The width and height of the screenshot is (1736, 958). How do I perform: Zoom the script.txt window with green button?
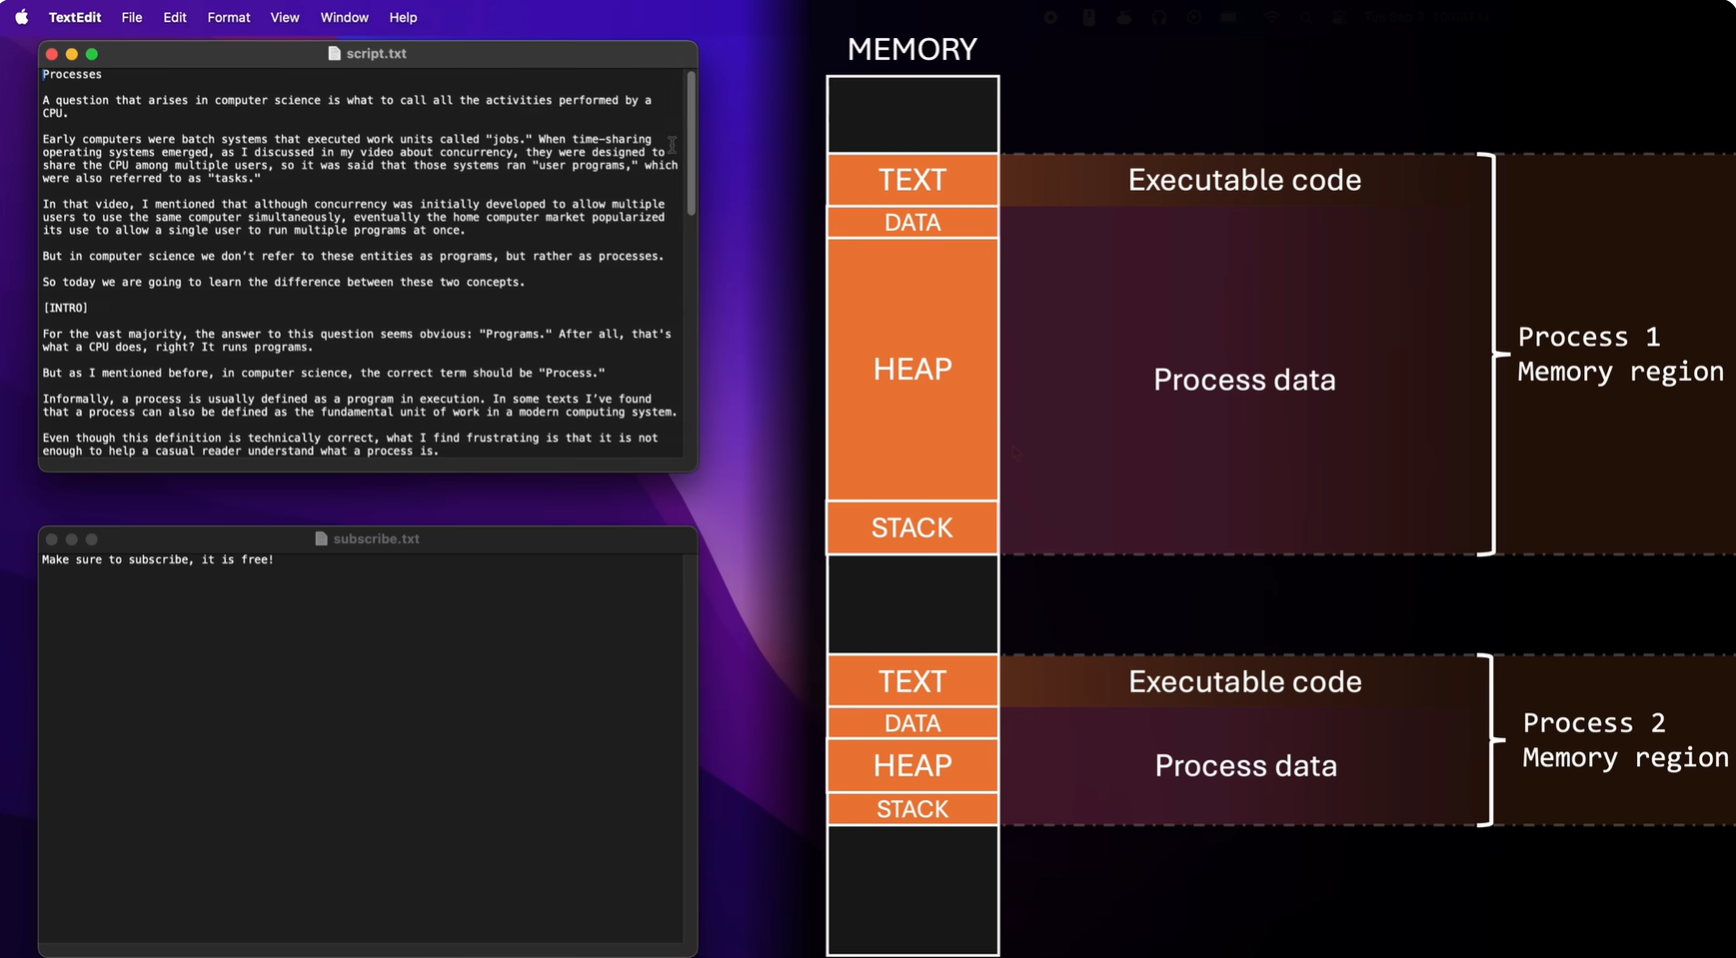[x=92, y=54]
